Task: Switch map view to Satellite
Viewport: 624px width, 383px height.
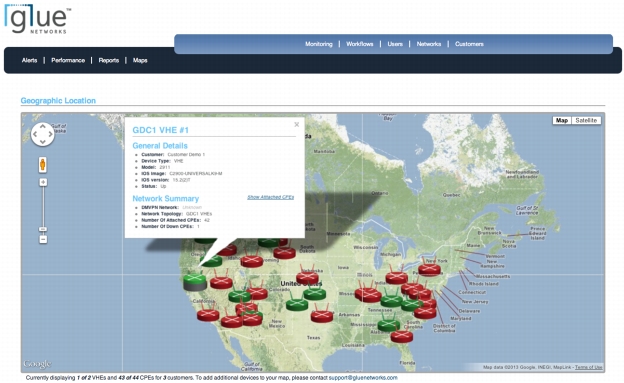Action: click(x=586, y=120)
